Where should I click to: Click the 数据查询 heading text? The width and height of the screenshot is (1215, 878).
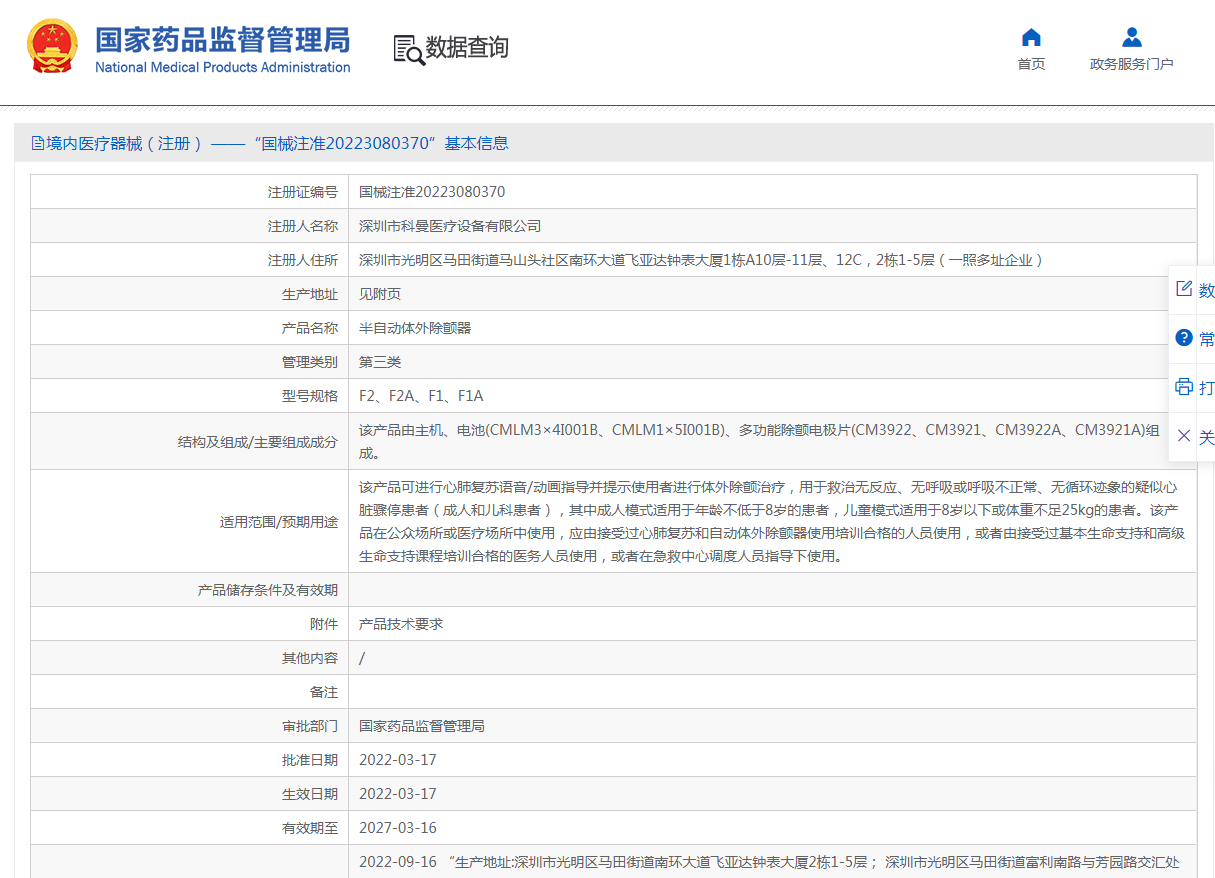[x=467, y=47]
